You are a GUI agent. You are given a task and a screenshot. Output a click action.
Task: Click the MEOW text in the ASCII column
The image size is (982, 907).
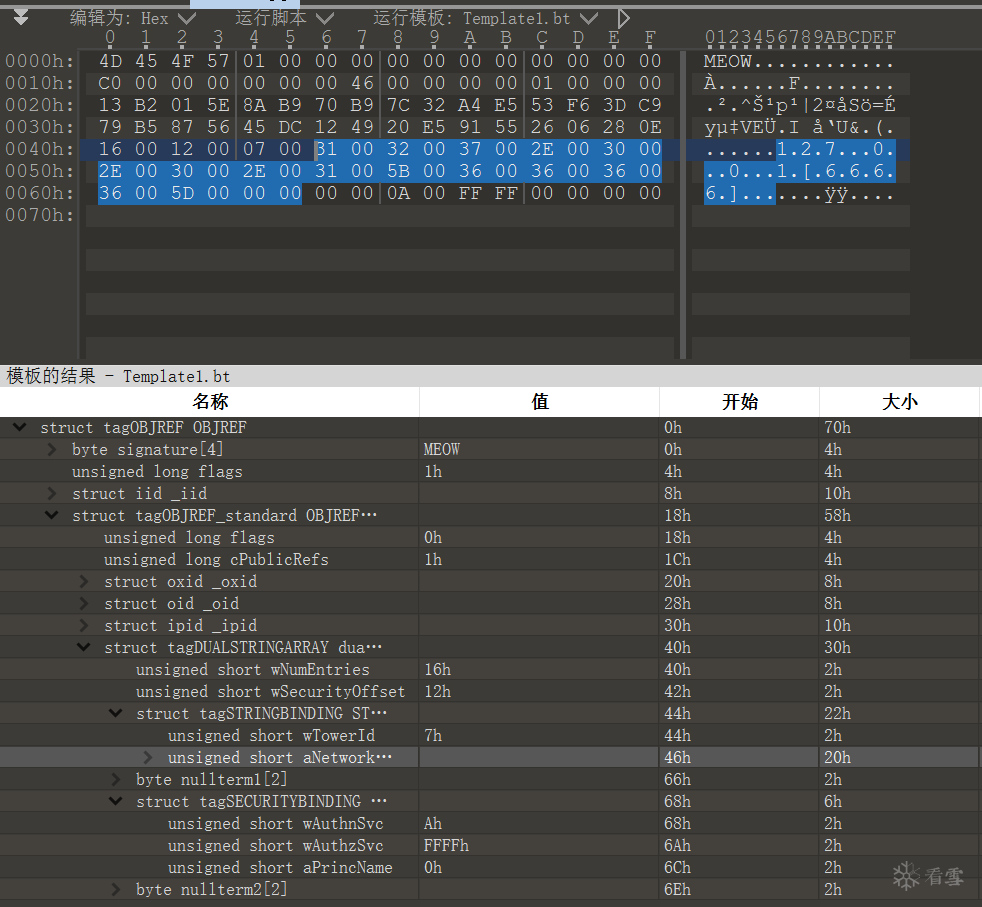tap(728, 60)
